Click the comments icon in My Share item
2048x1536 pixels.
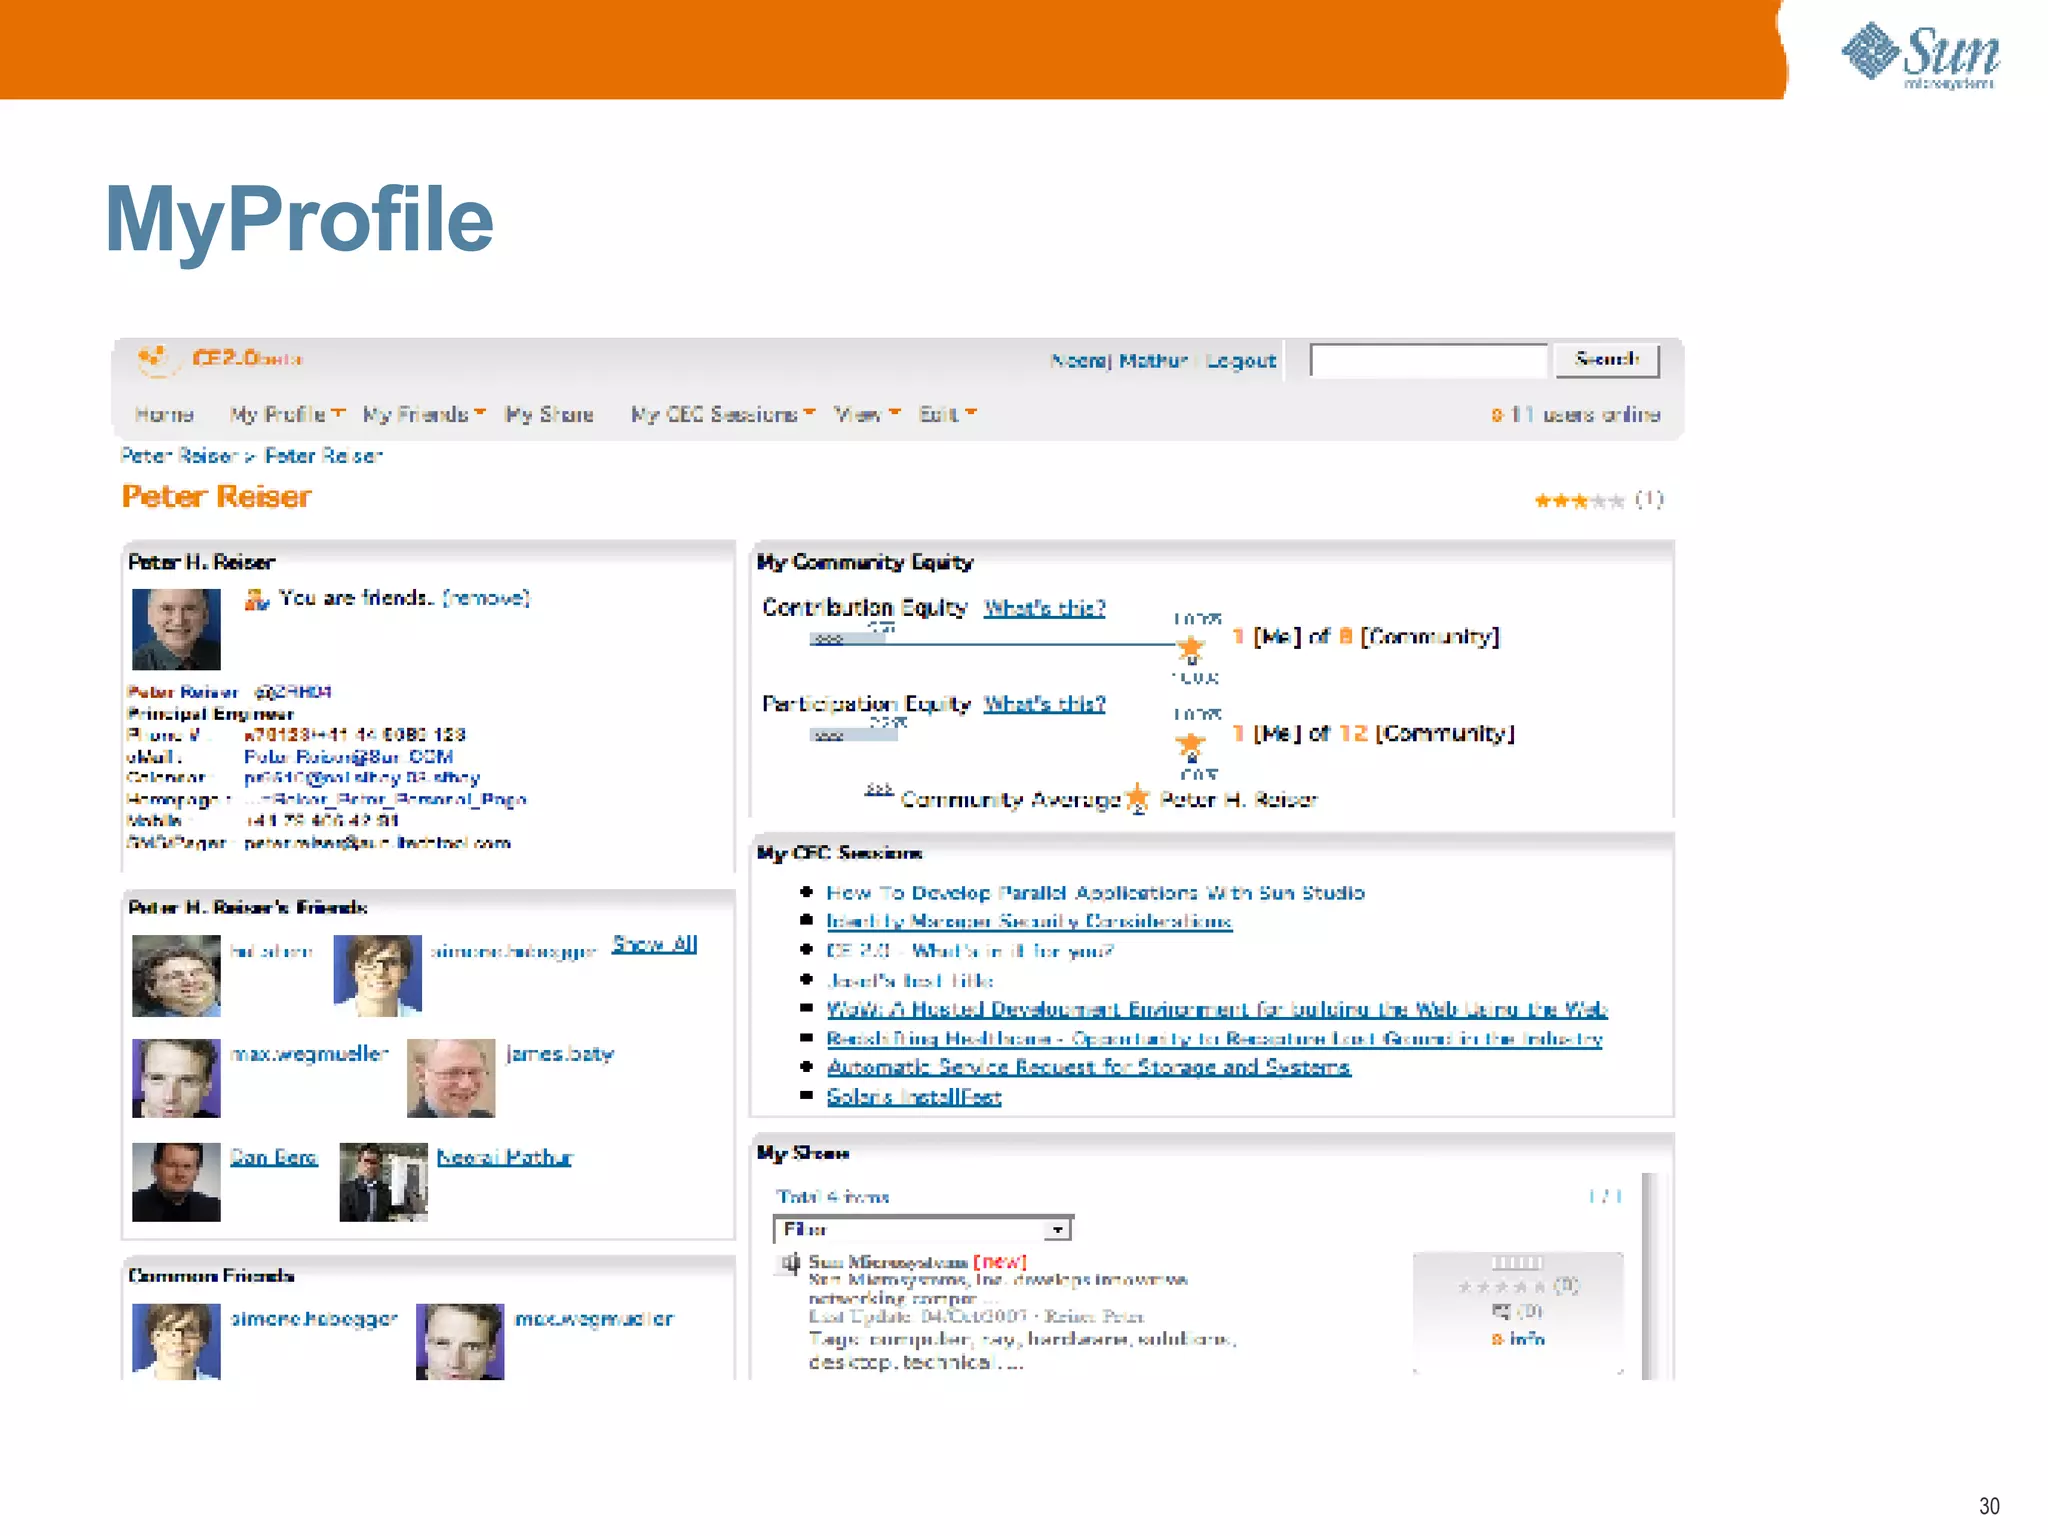1501,1311
